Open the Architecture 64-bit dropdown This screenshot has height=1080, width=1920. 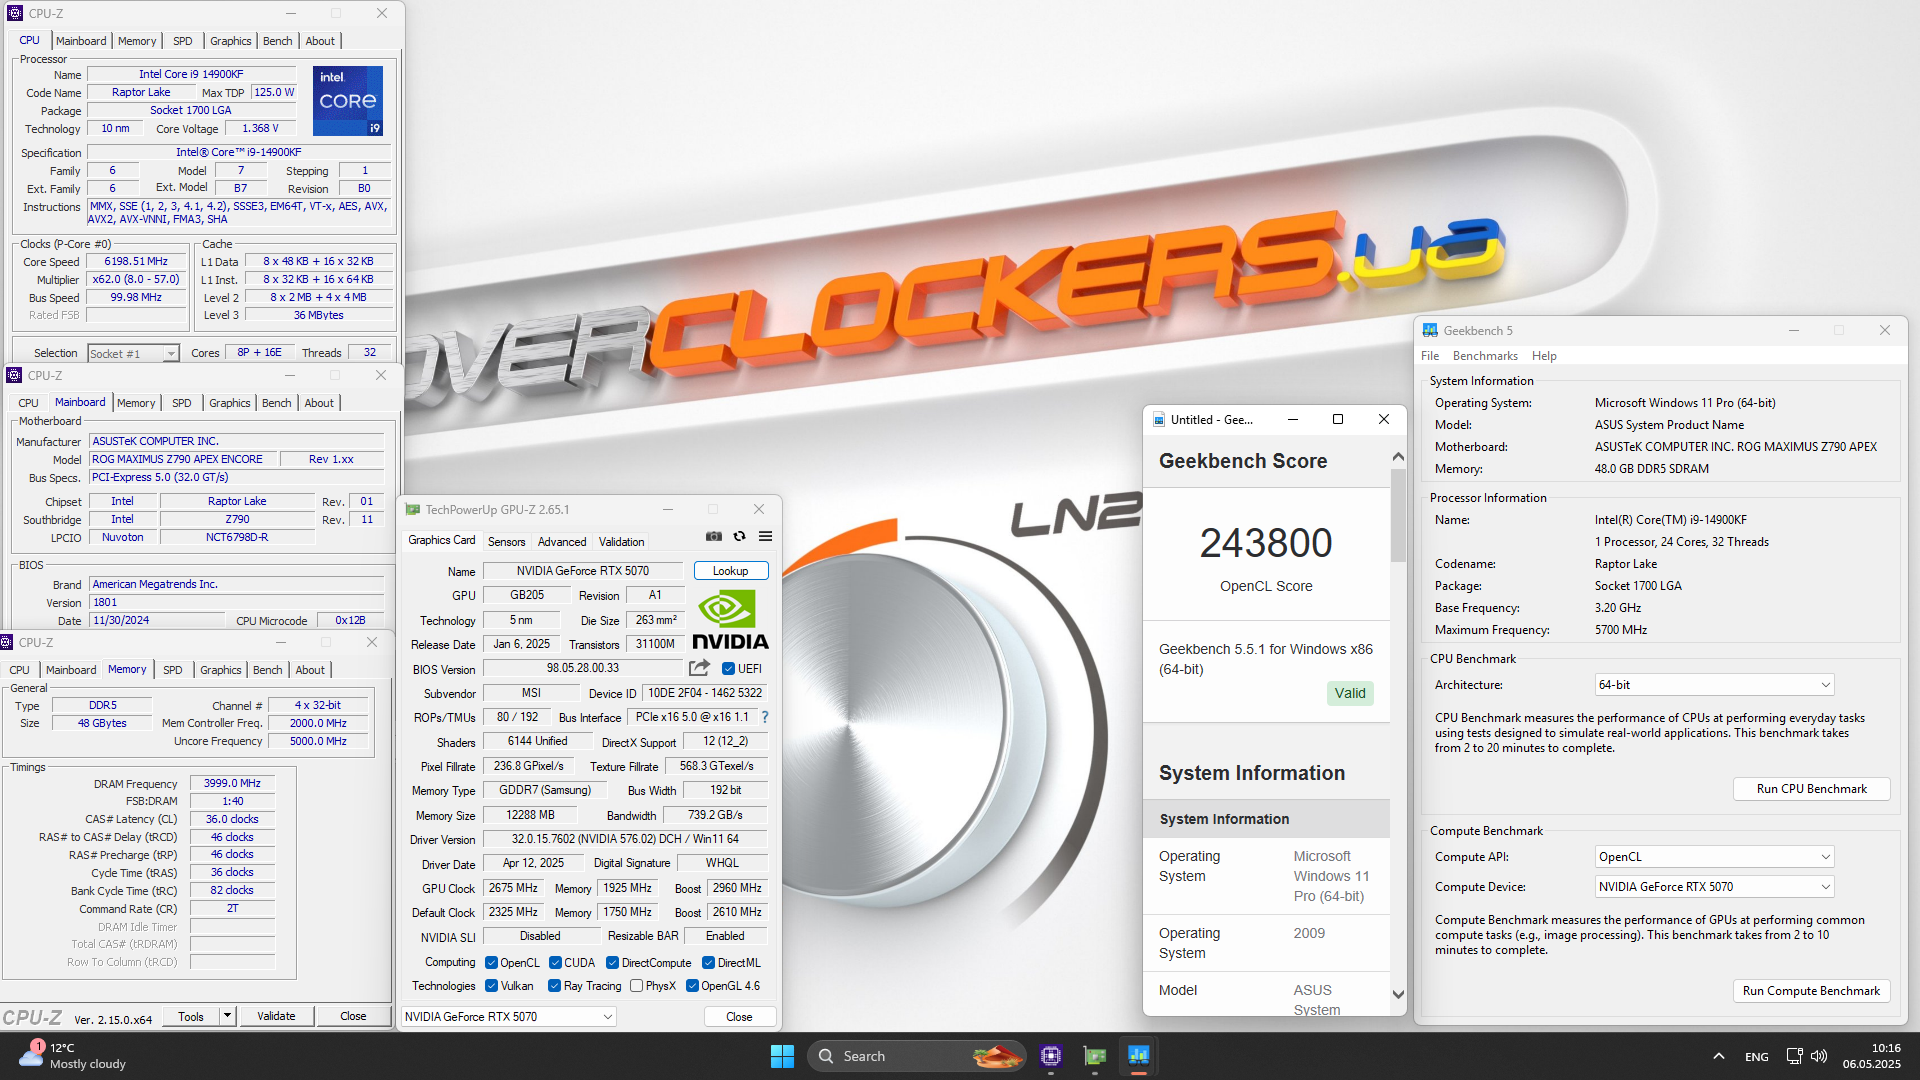pyautogui.click(x=1714, y=685)
